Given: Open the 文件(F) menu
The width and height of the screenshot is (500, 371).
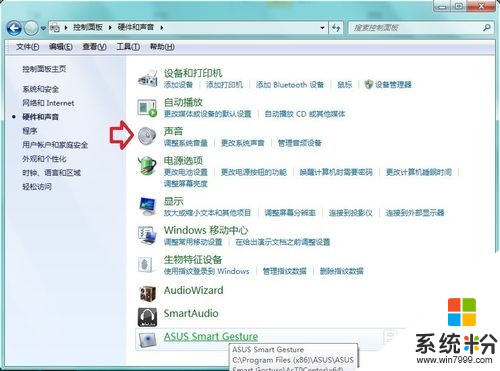Looking at the screenshot, I should click(28, 47).
